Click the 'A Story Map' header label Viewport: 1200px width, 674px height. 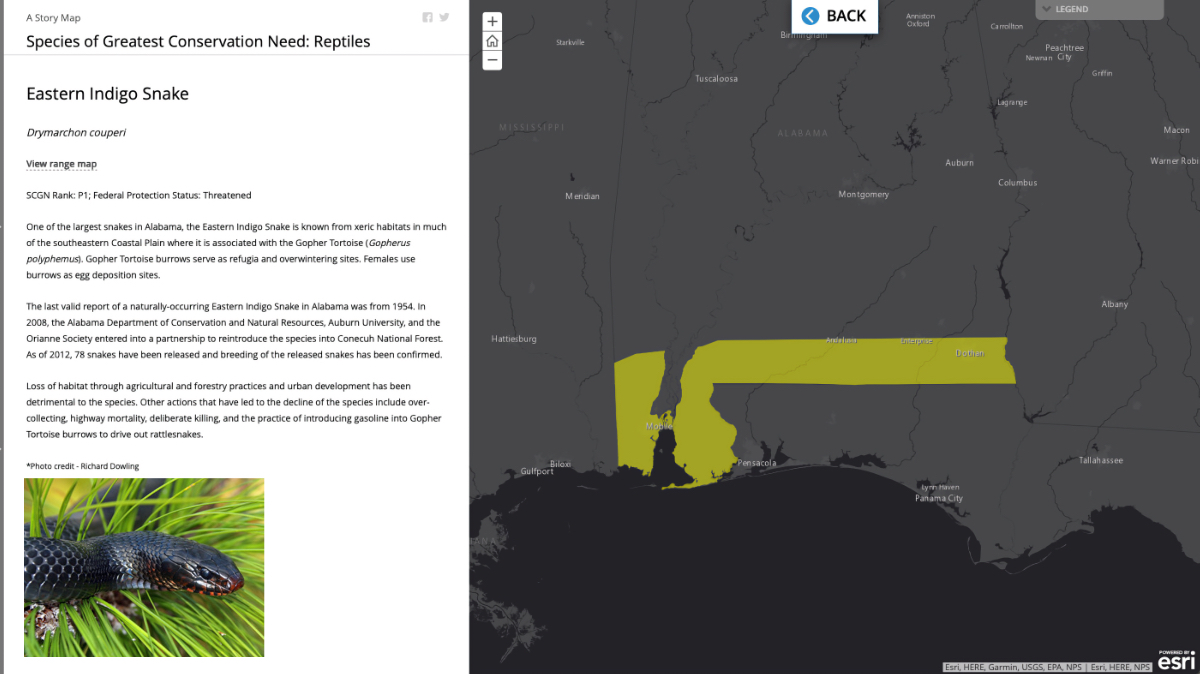51,17
